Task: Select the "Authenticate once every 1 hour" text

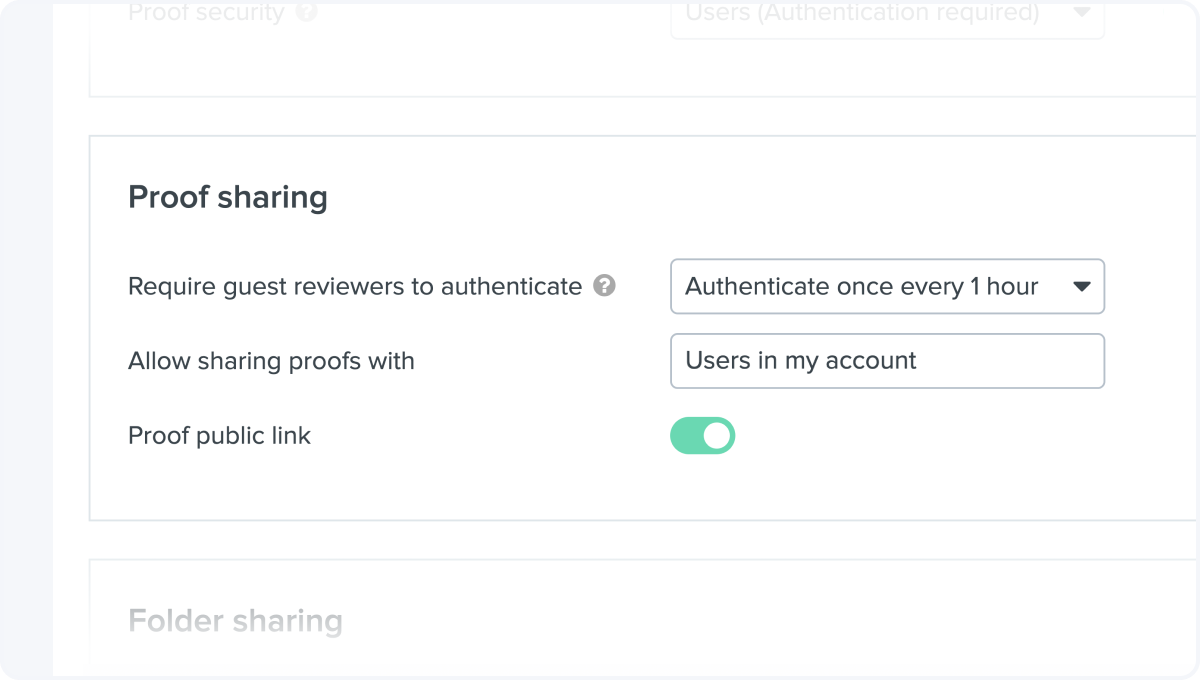Action: tap(861, 287)
